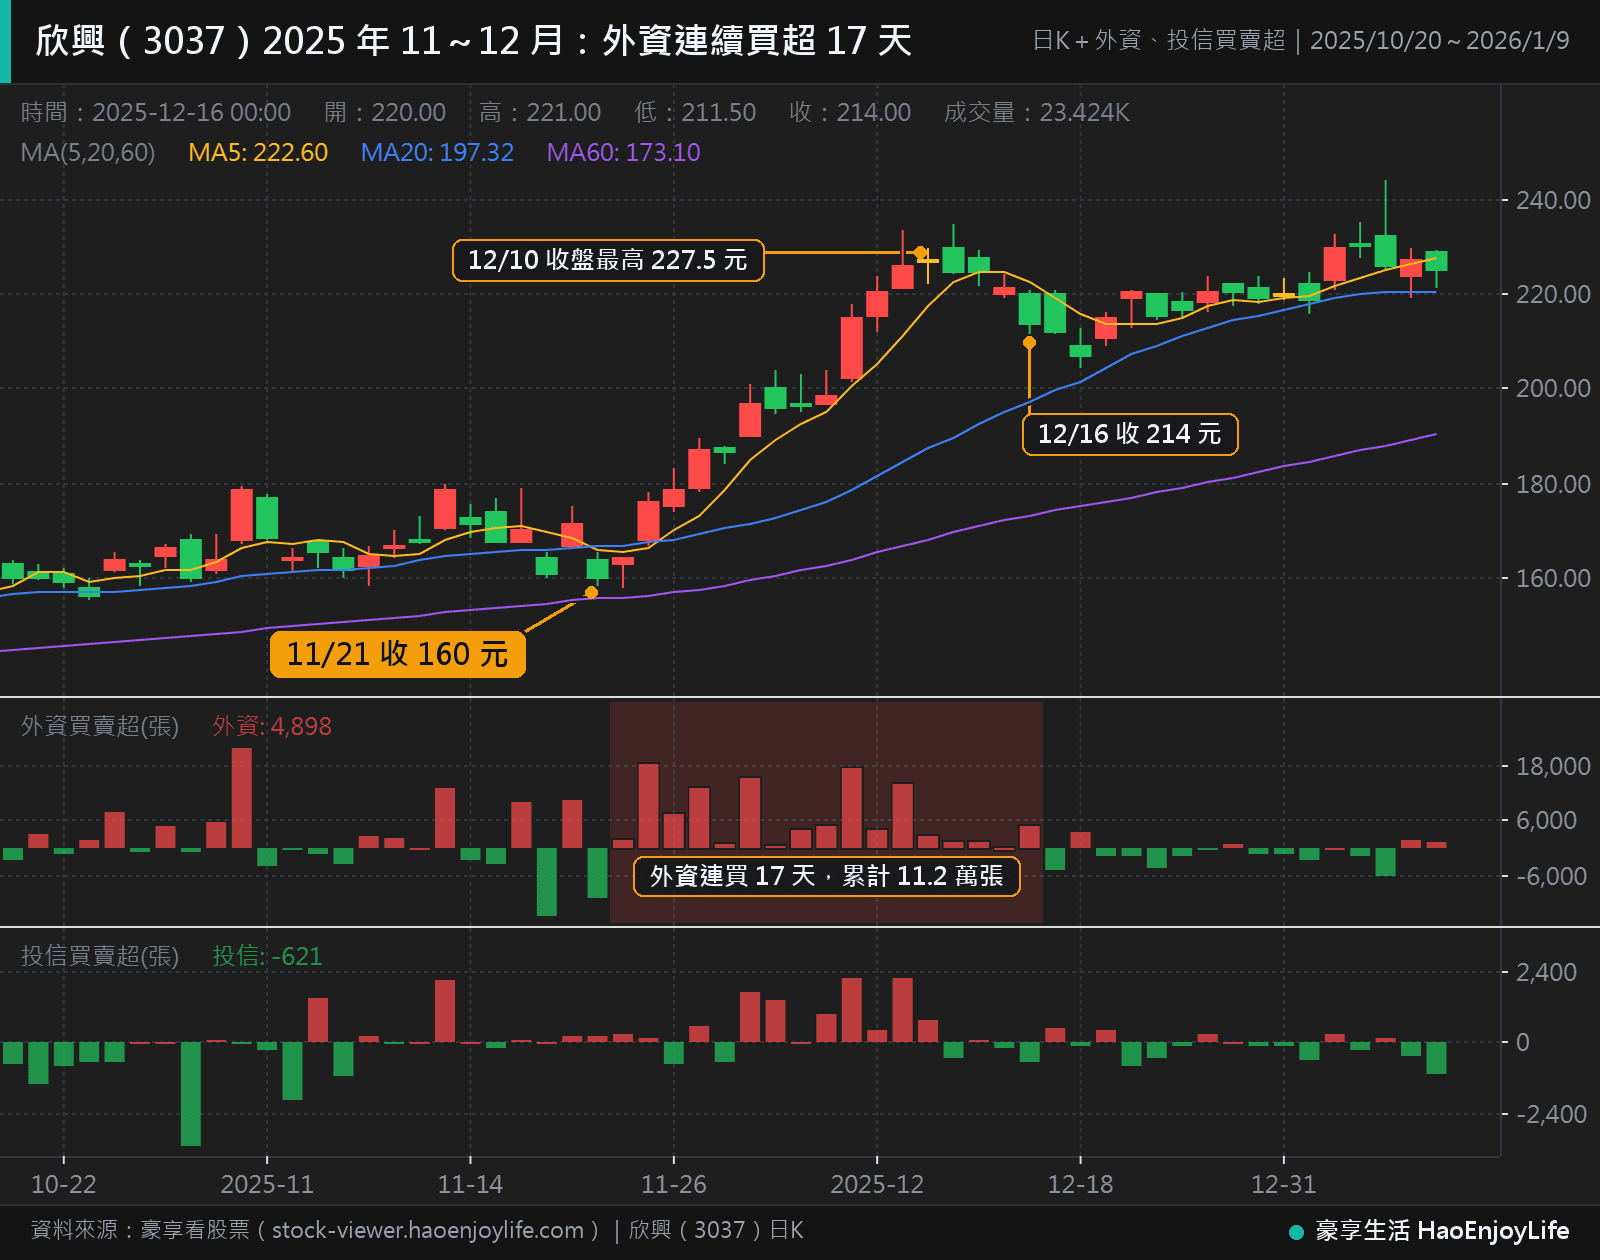Select the 投信買賣超(張) panel label
Screen dimensions: 1600x1260
click(x=100, y=956)
